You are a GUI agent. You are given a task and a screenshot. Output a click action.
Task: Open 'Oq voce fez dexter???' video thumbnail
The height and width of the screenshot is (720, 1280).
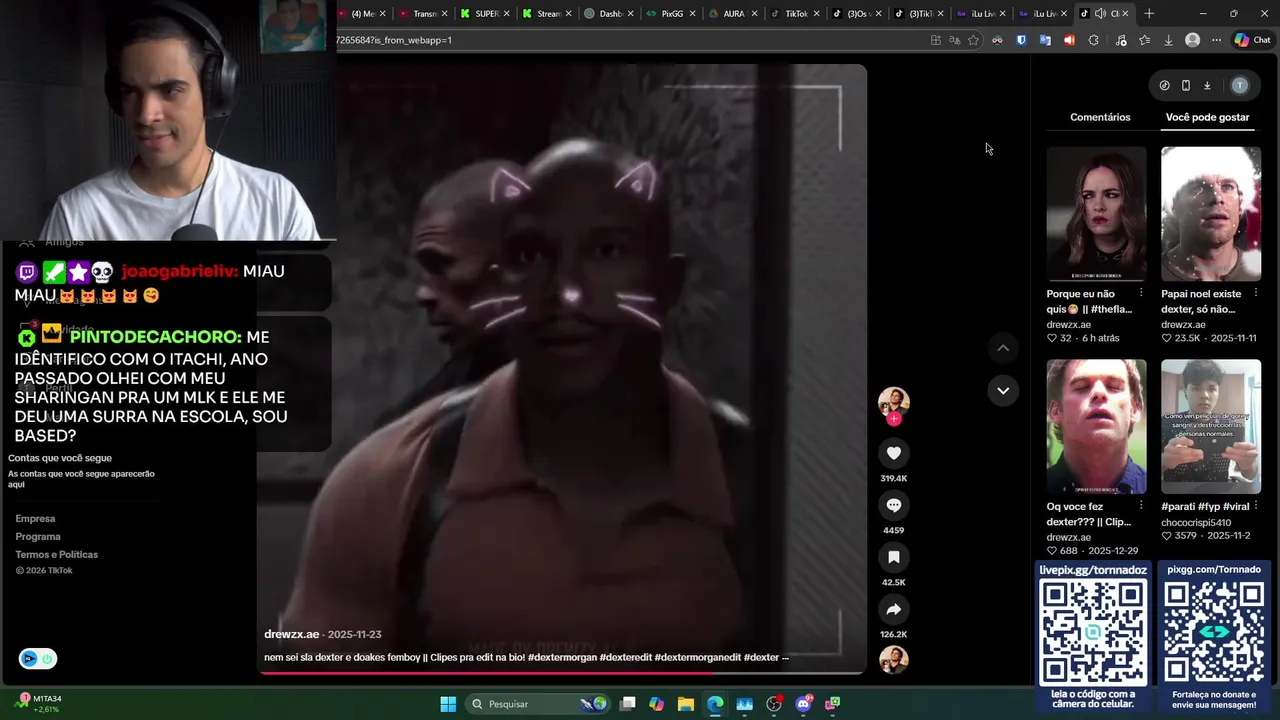coord(1096,426)
